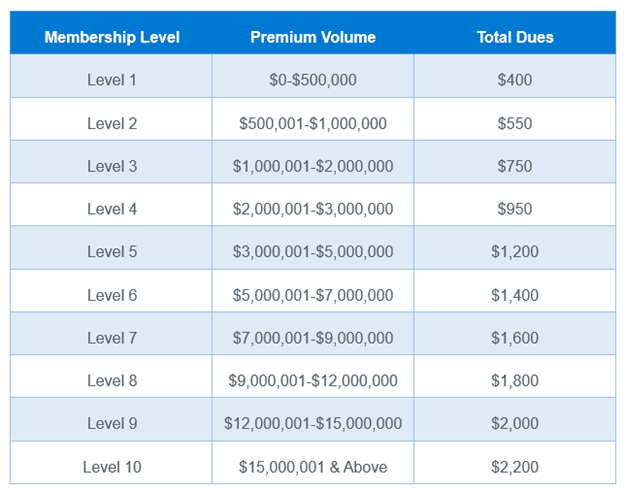
Task: Select the $9,000,001-$12,000,000 cell
Action: [313, 380]
